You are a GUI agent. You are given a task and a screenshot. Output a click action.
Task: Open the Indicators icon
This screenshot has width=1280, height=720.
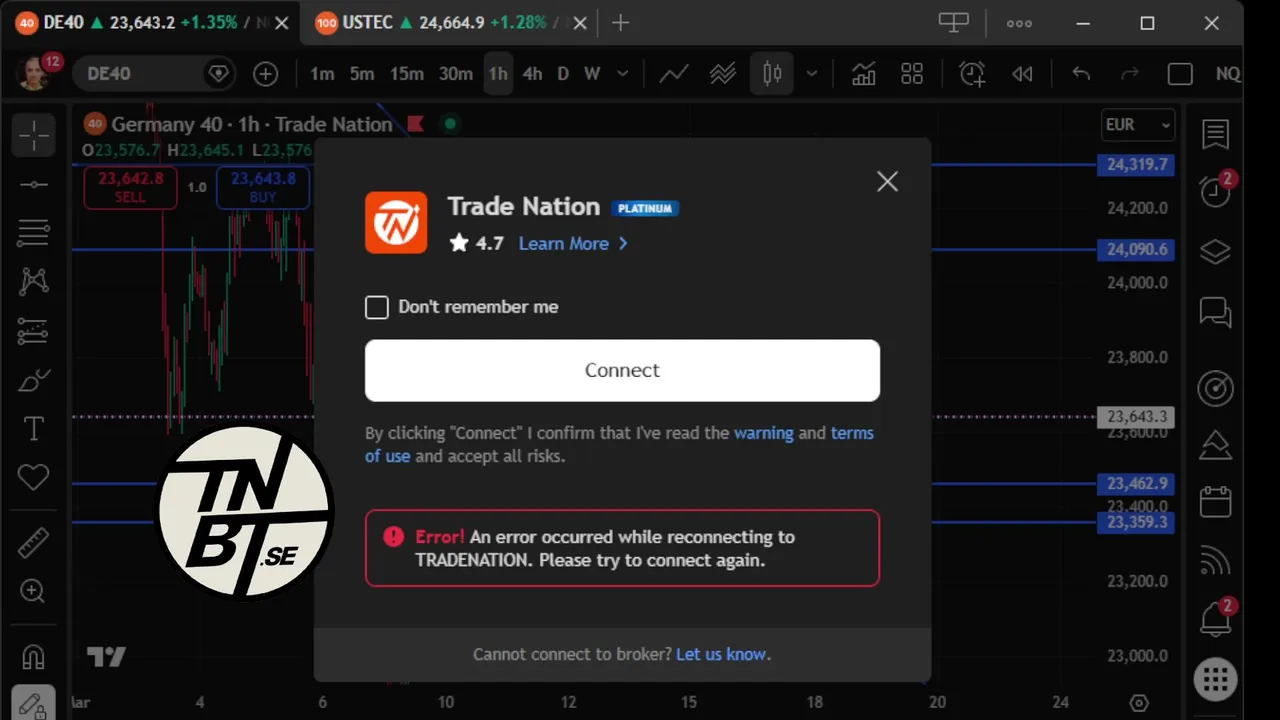(x=863, y=73)
